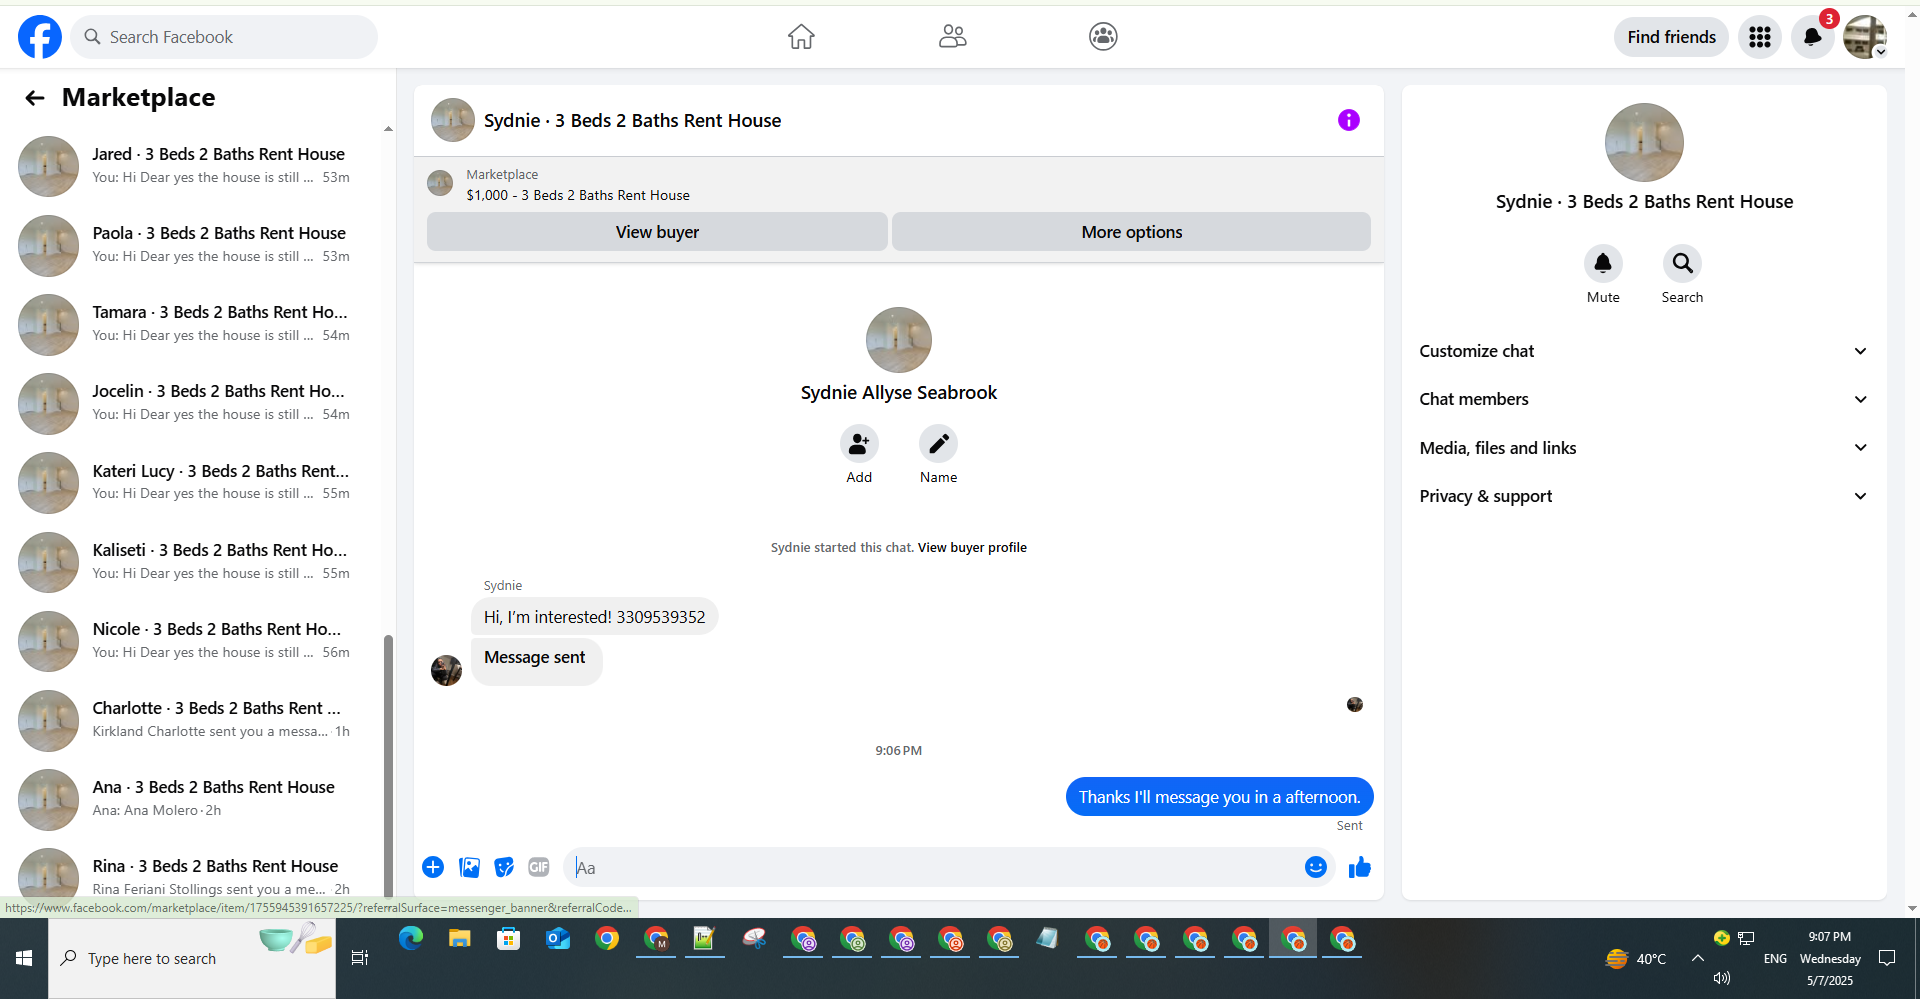
Task: Click the Facebook logo icon
Action: pyautogui.click(x=40, y=37)
